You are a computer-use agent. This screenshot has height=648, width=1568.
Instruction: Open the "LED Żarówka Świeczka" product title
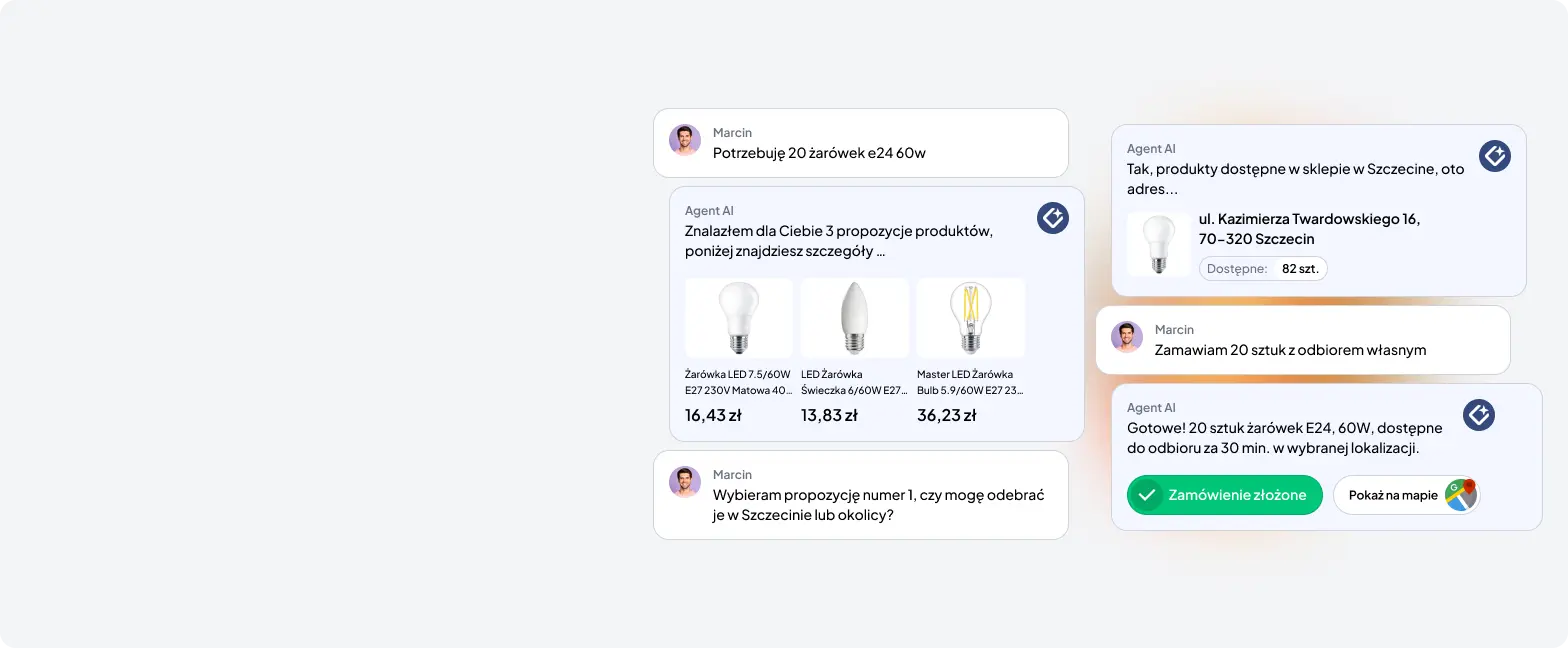854,382
